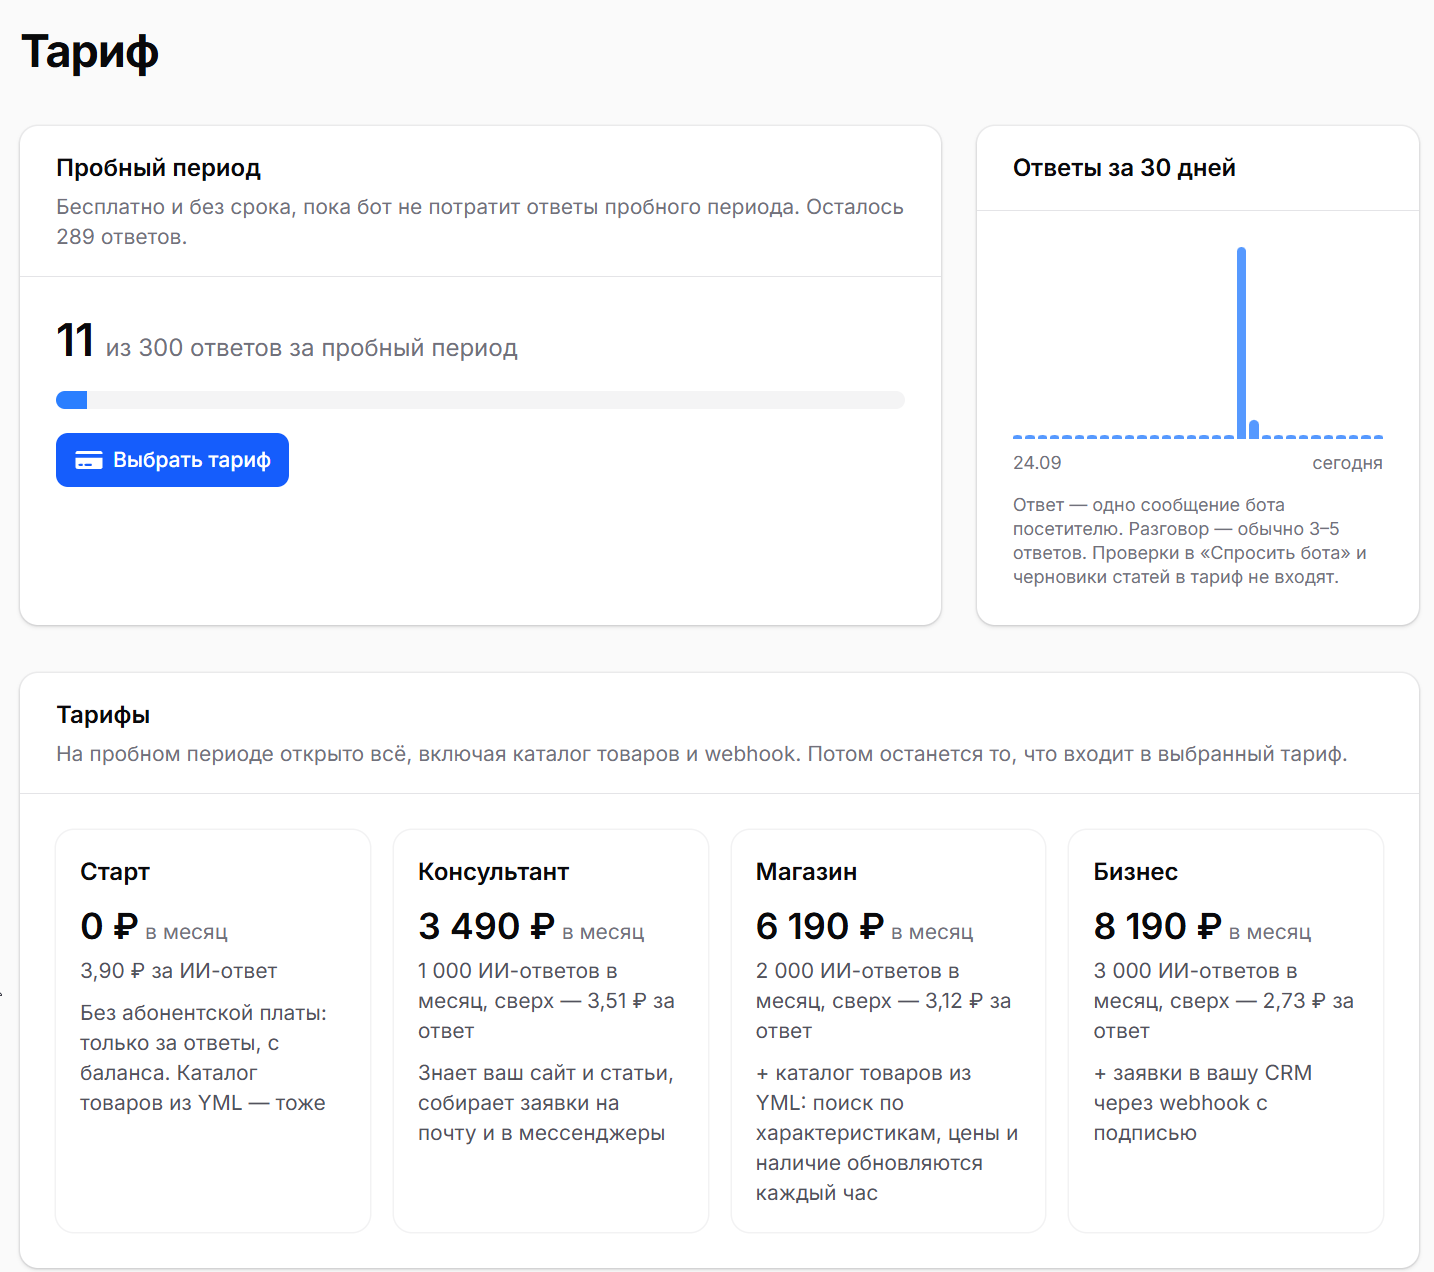Click the "Бесплатно и без срока" trial description
Screen dimensions: 1434x1272
(x=480, y=222)
